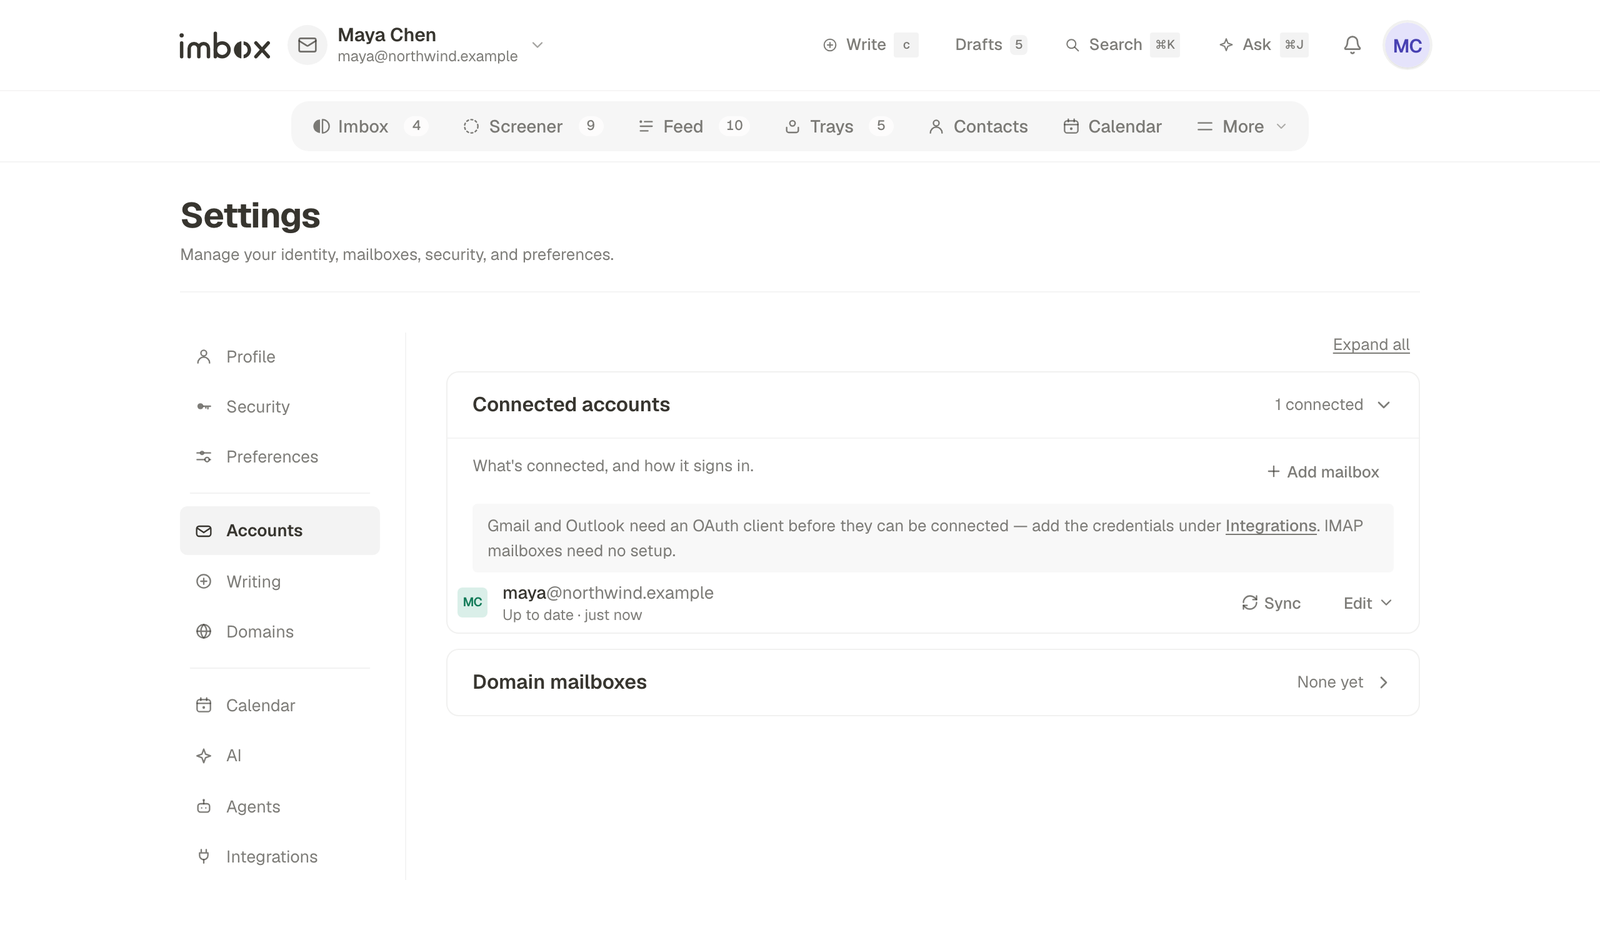Click the Write plus-circle icon
The height and width of the screenshot is (930, 1600).
click(830, 45)
